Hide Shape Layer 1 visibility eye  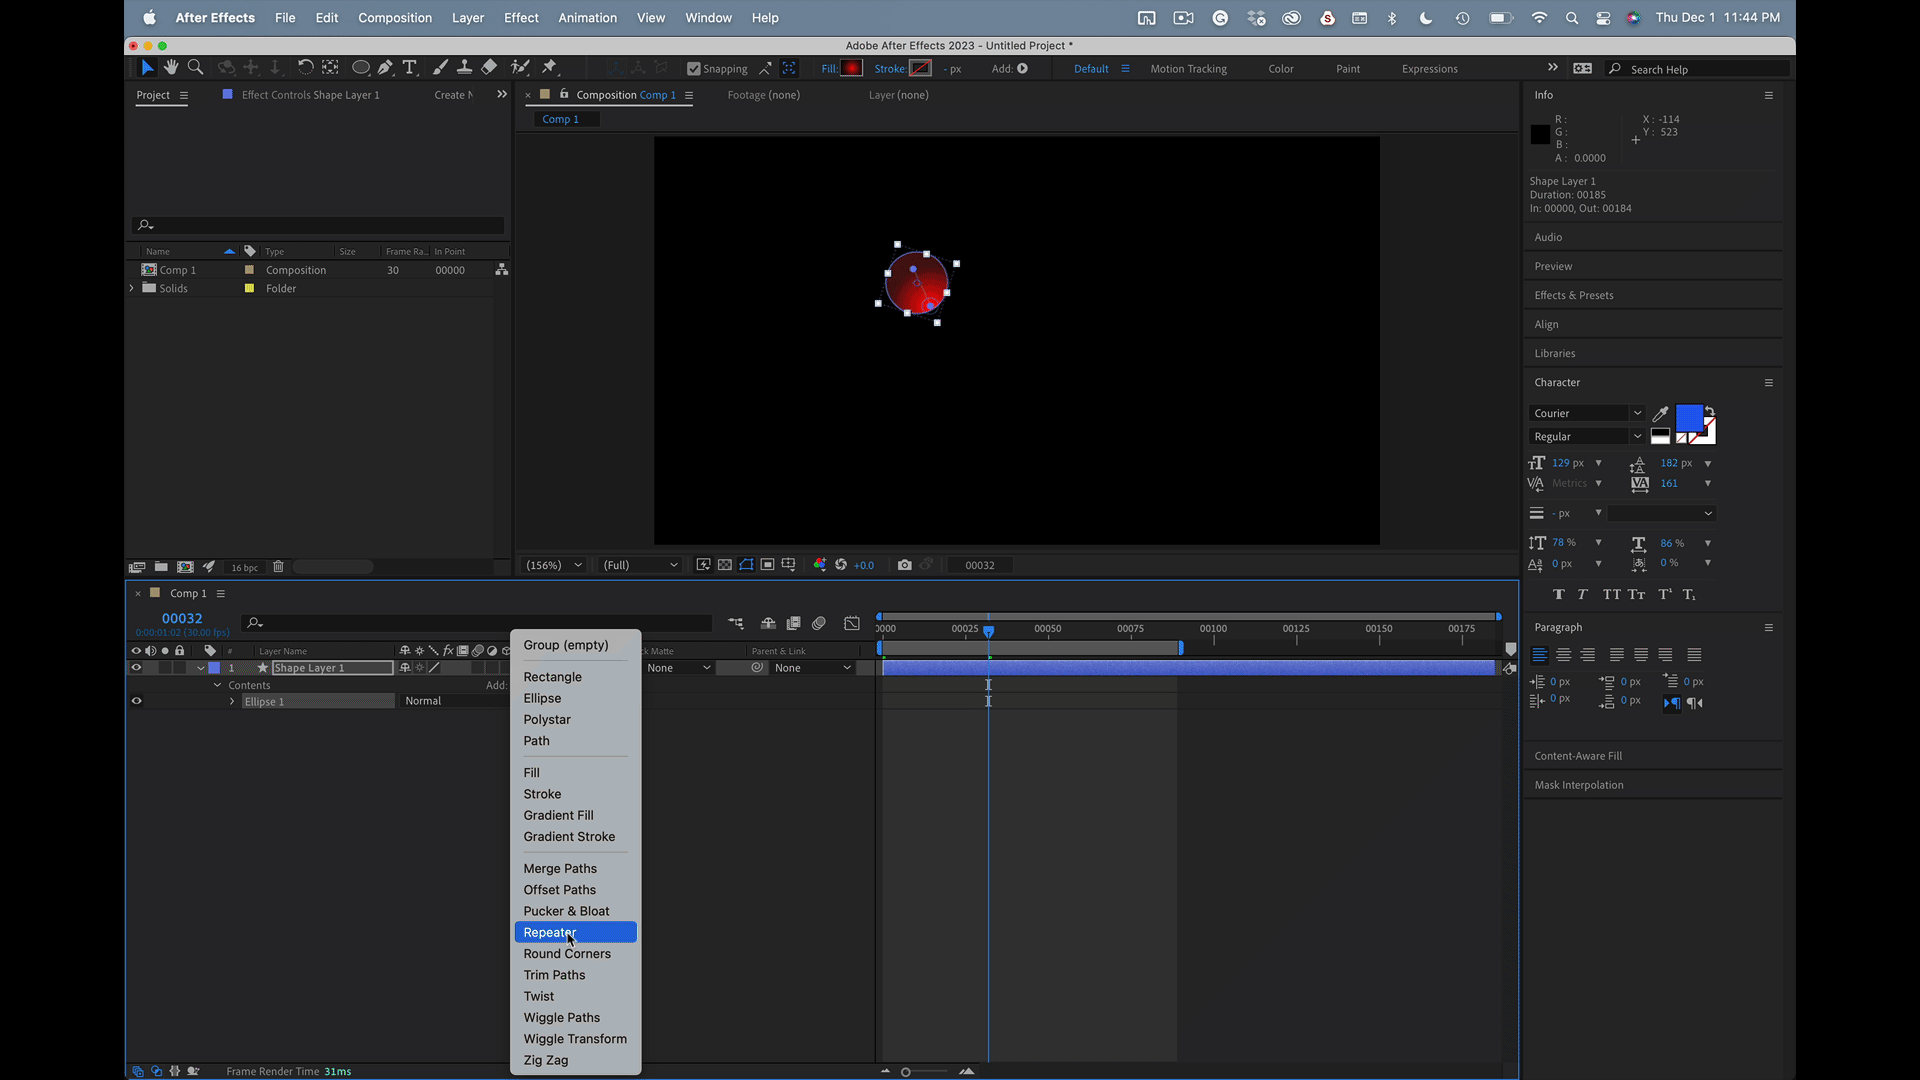tap(136, 668)
